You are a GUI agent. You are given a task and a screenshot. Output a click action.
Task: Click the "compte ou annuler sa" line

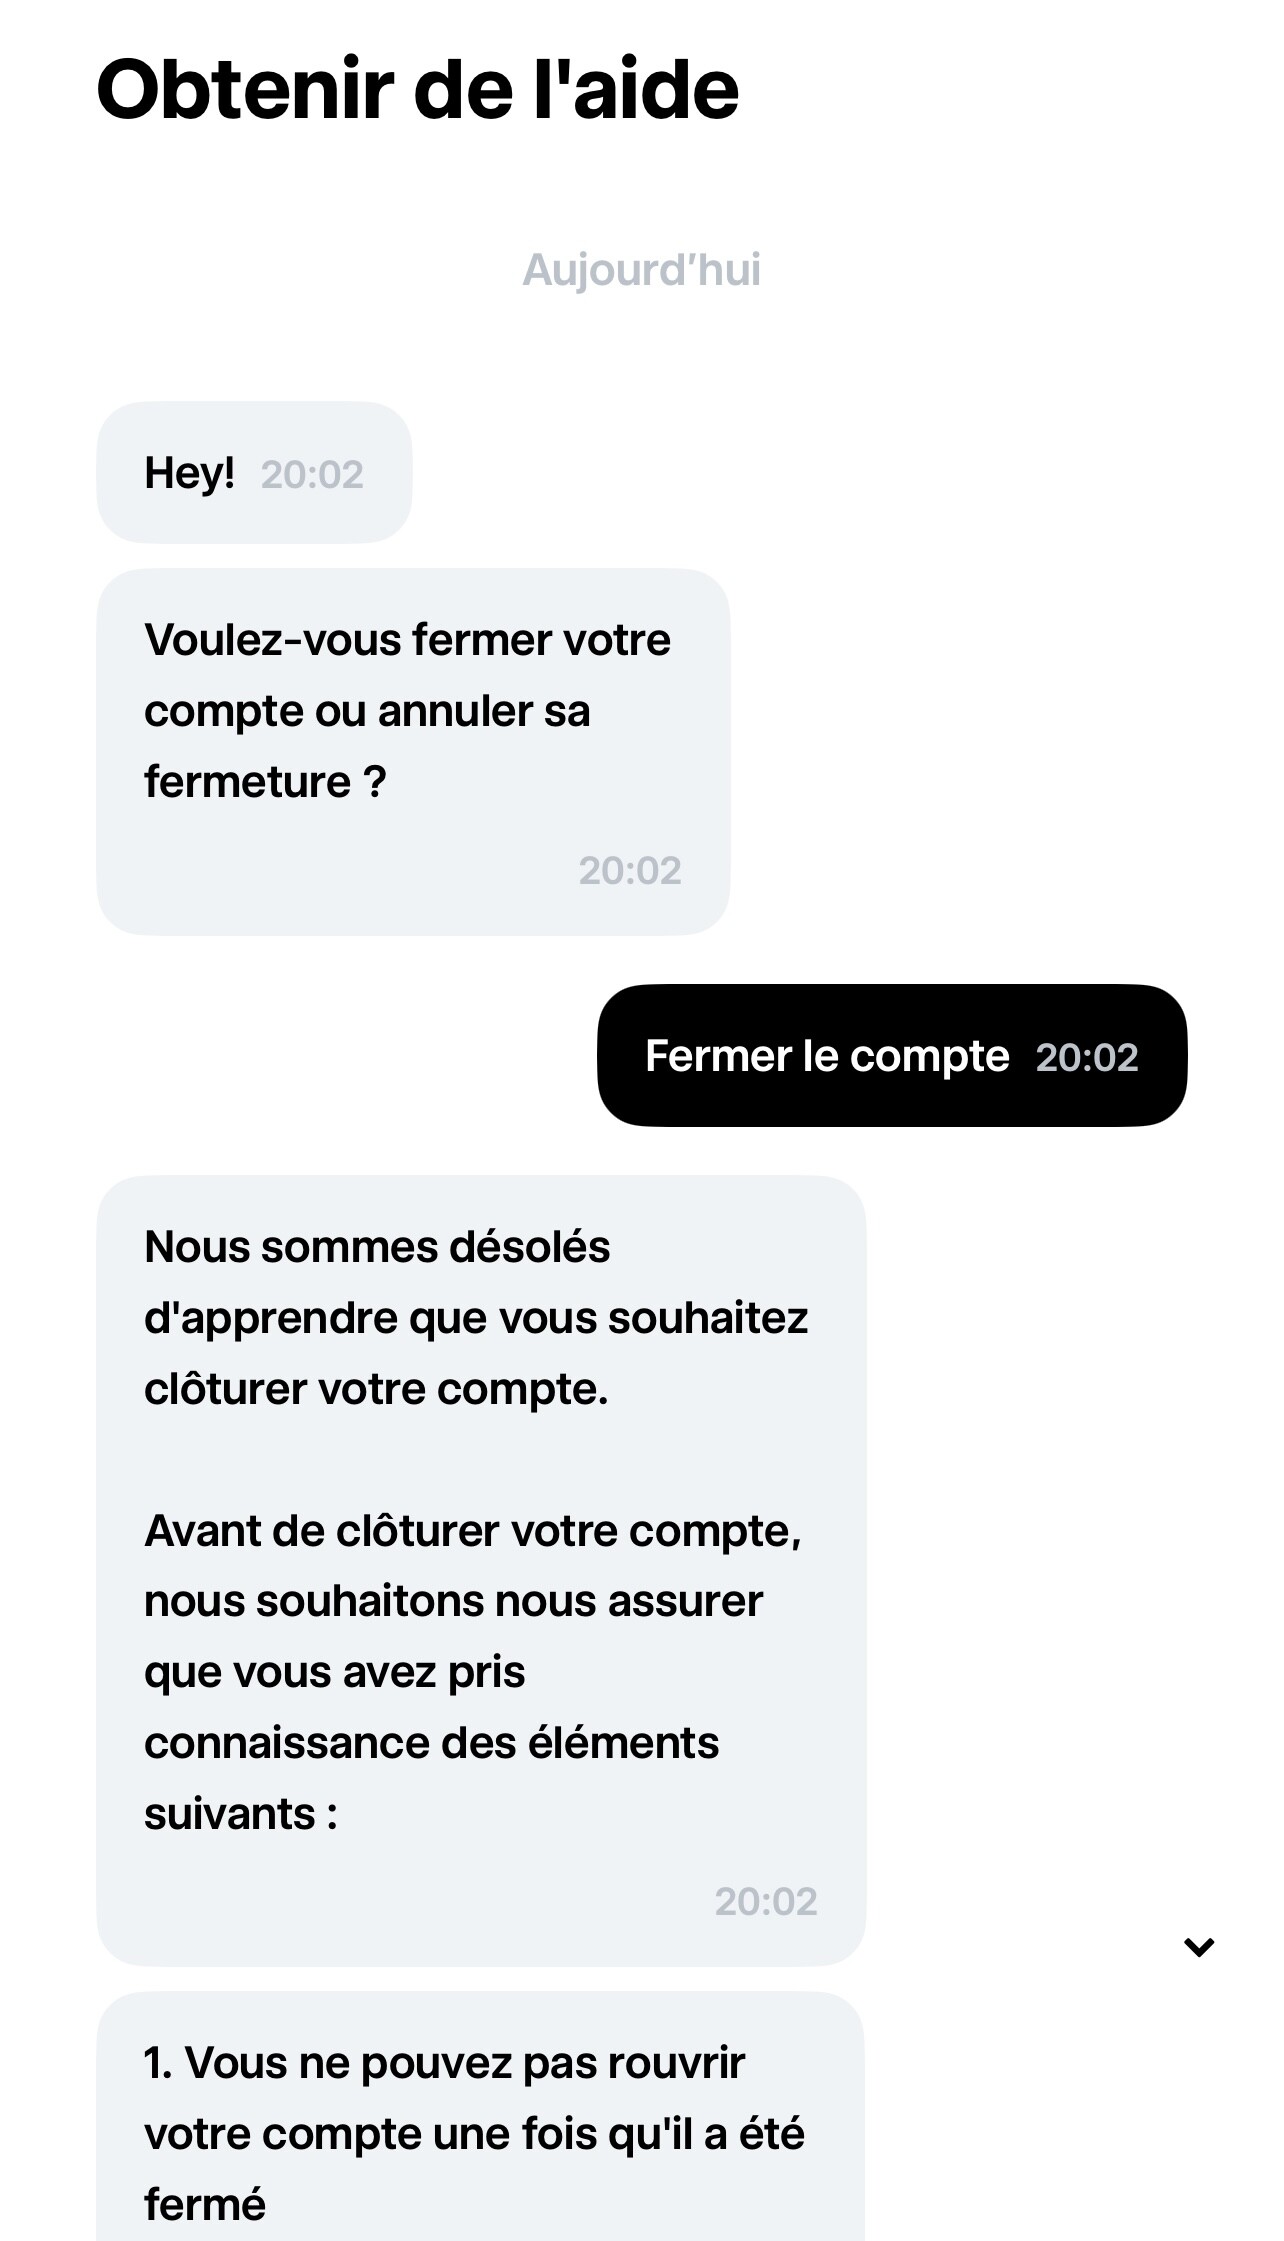[x=367, y=711]
